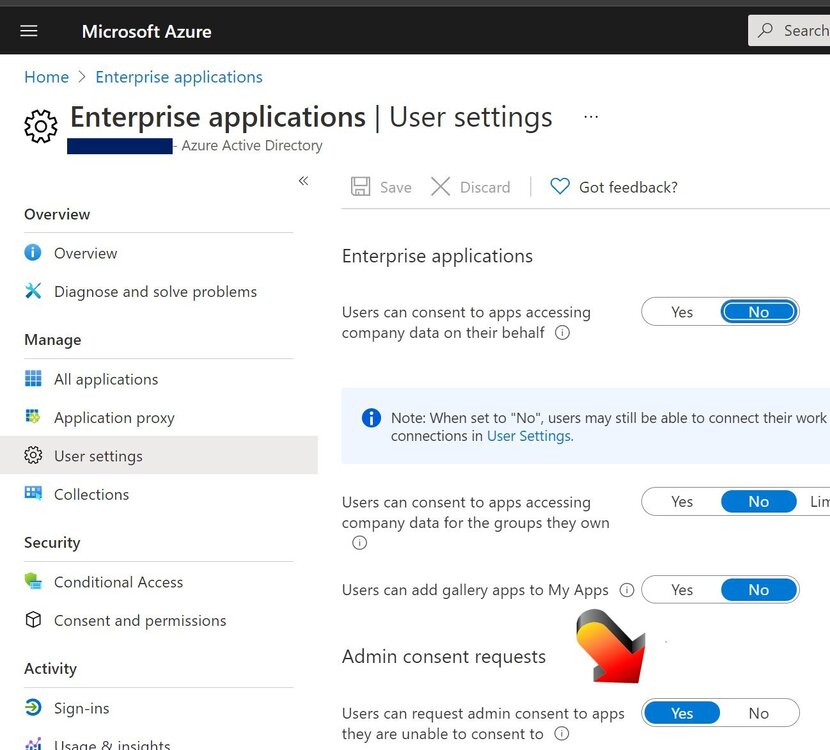Click the Discard button label
Image resolution: width=830 pixels, height=750 pixels.
[485, 187]
